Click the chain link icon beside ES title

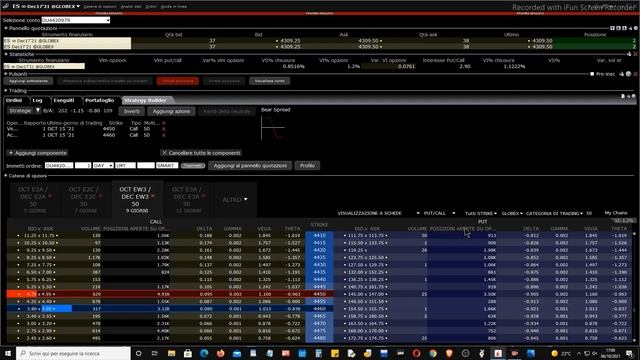click(5, 6)
